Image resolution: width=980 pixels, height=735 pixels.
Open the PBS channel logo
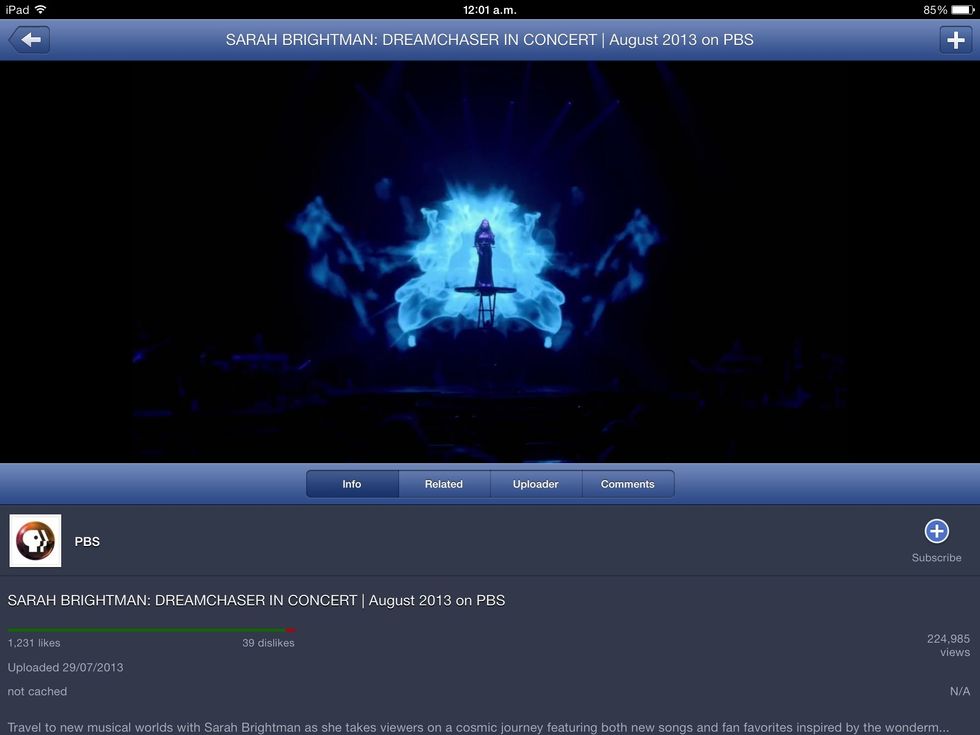pos(35,541)
